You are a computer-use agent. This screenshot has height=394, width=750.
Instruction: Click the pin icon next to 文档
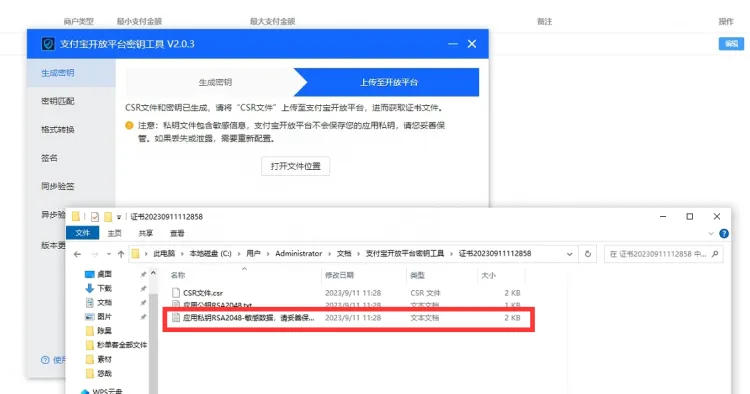(143, 303)
